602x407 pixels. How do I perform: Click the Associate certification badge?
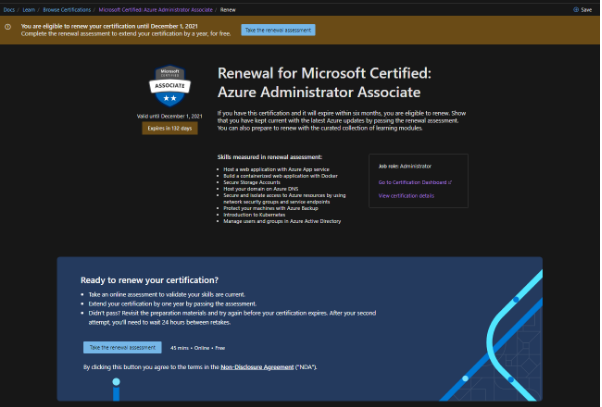click(x=170, y=86)
